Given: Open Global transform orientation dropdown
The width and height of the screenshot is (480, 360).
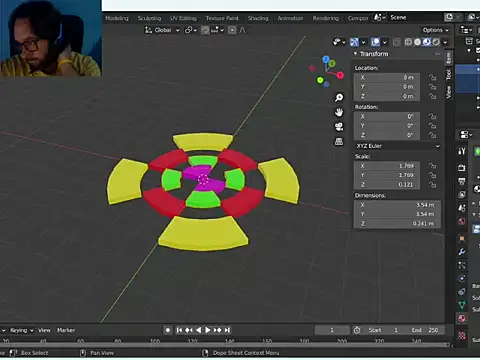Looking at the screenshot, I should (162, 30).
